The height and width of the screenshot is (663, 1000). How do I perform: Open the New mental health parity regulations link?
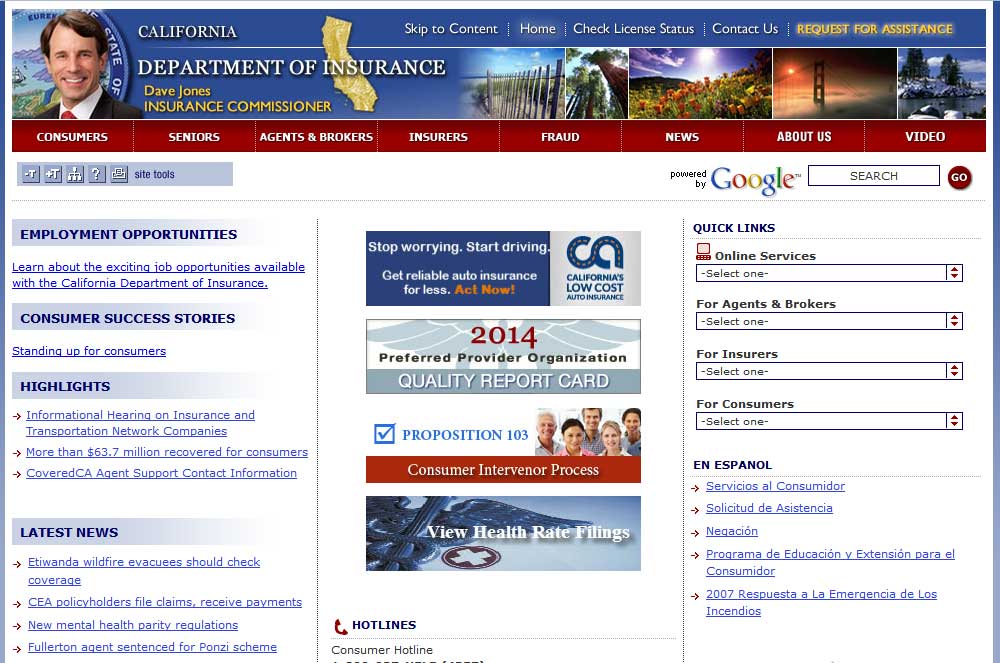coord(133,625)
